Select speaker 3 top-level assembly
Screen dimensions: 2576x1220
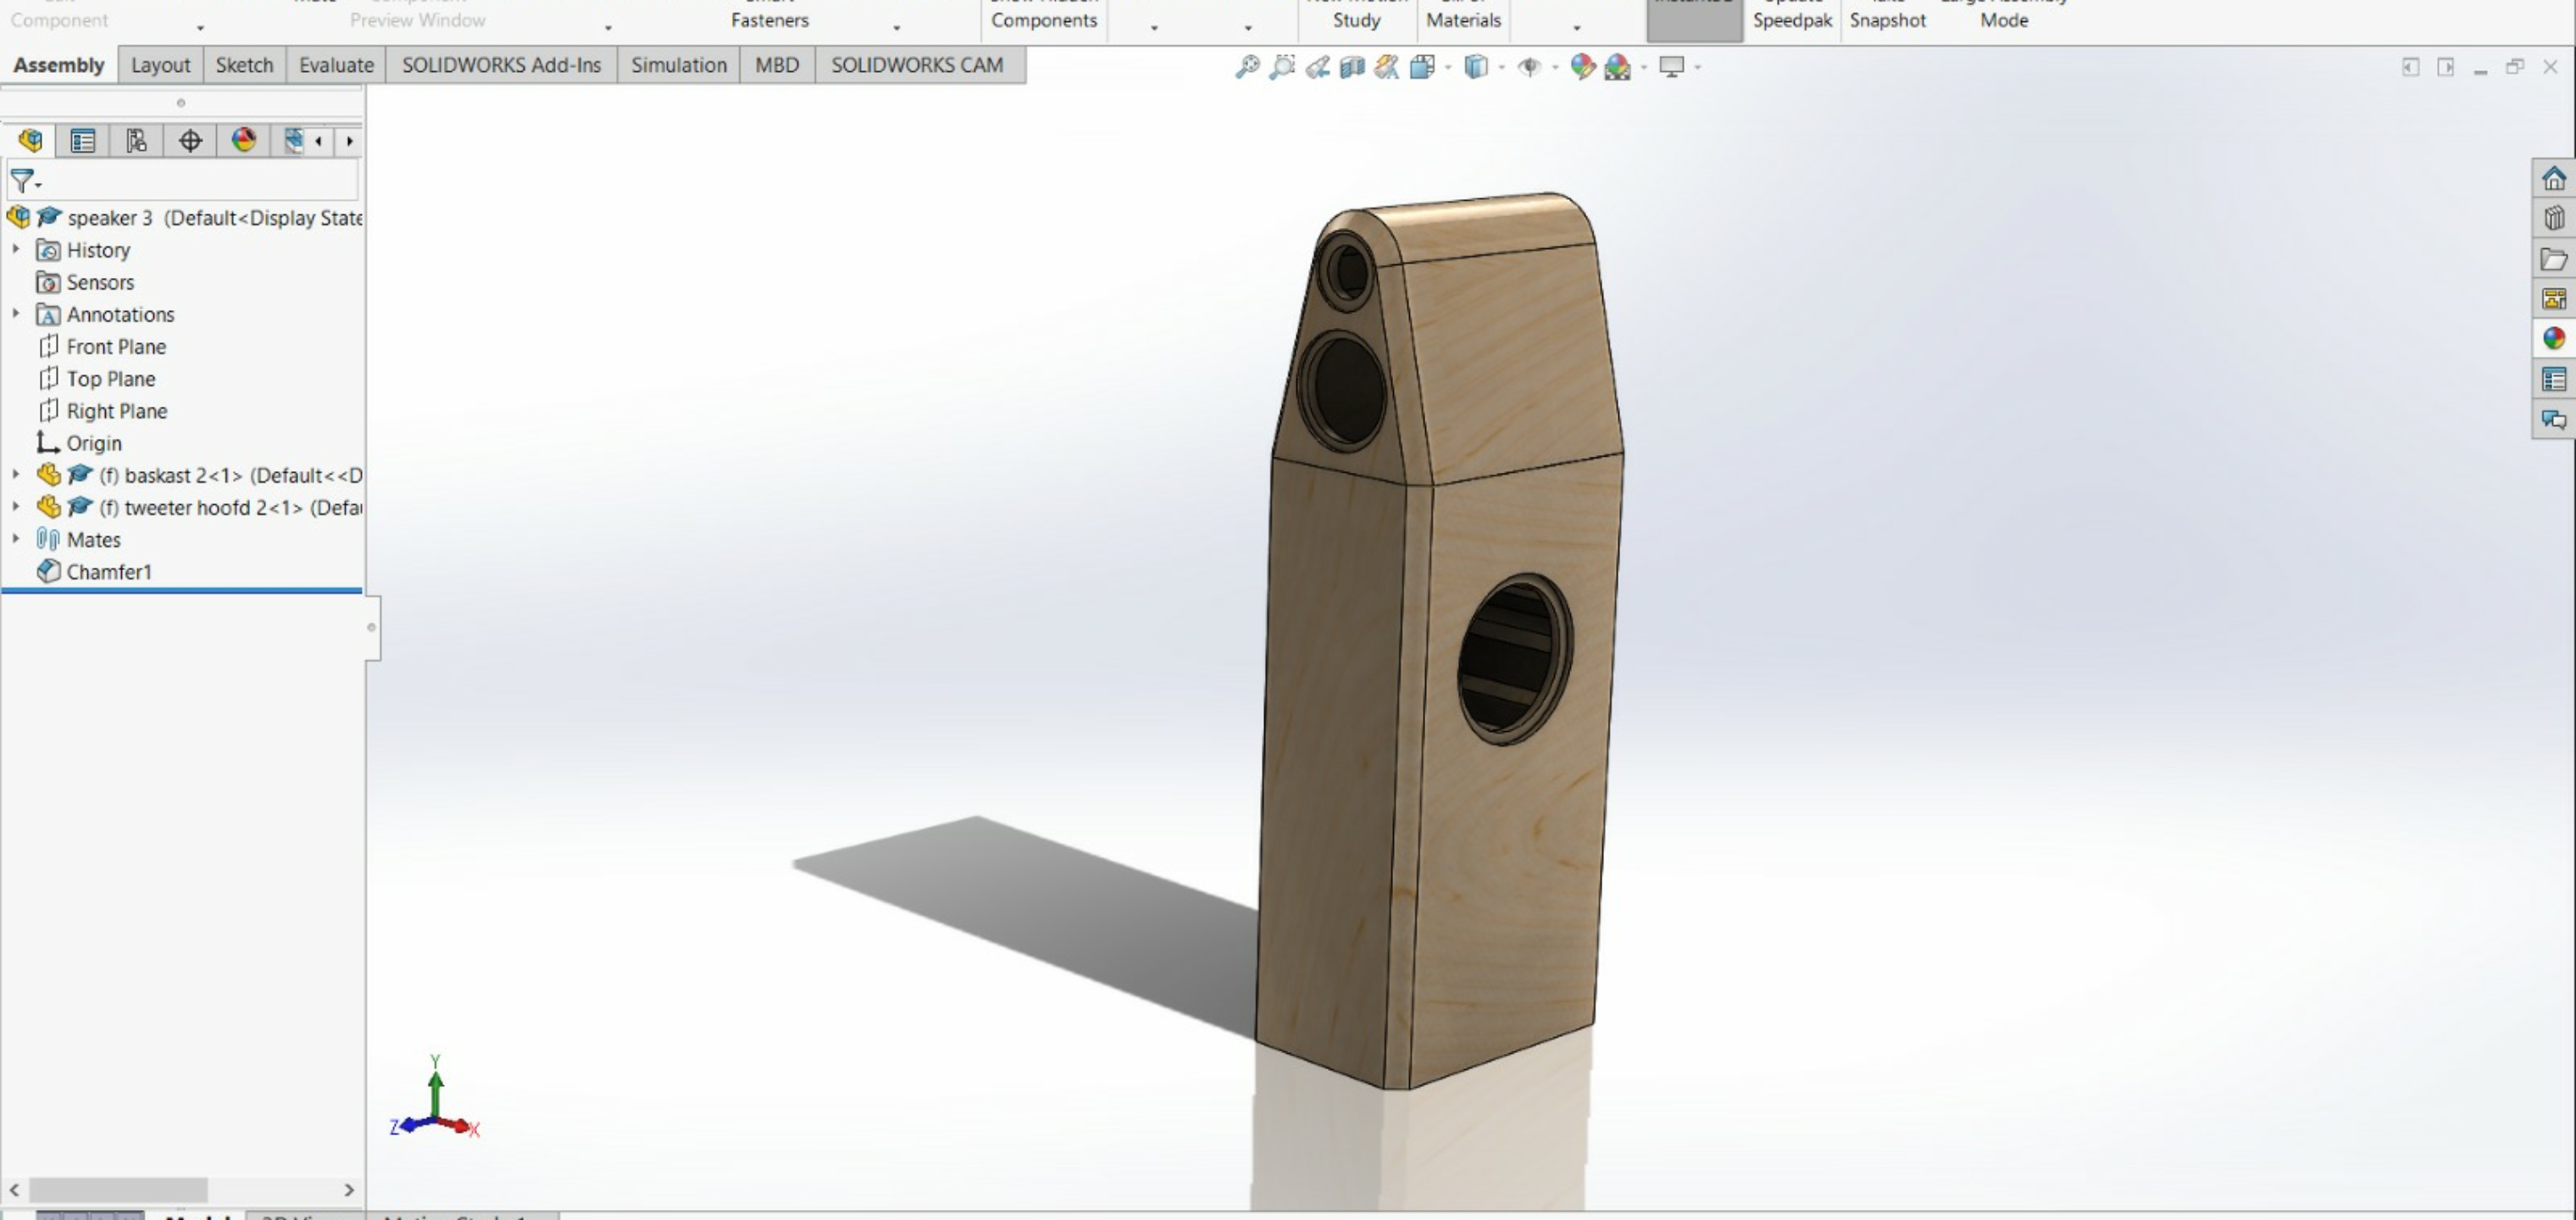pyautogui.click(x=184, y=218)
